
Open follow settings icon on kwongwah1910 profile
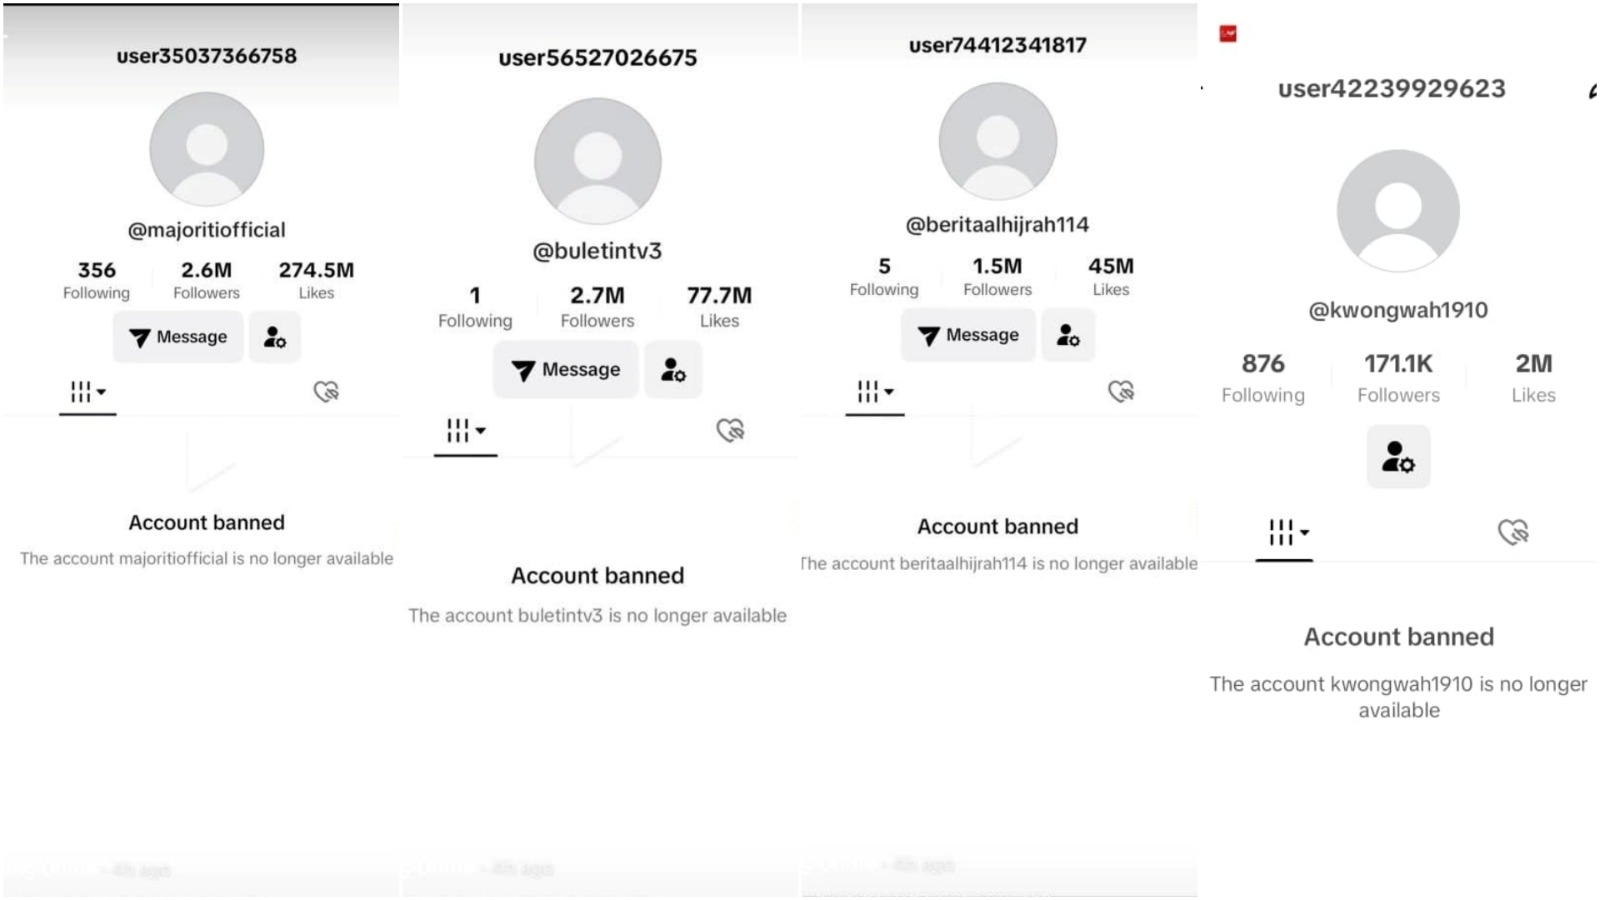pyautogui.click(x=1398, y=457)
